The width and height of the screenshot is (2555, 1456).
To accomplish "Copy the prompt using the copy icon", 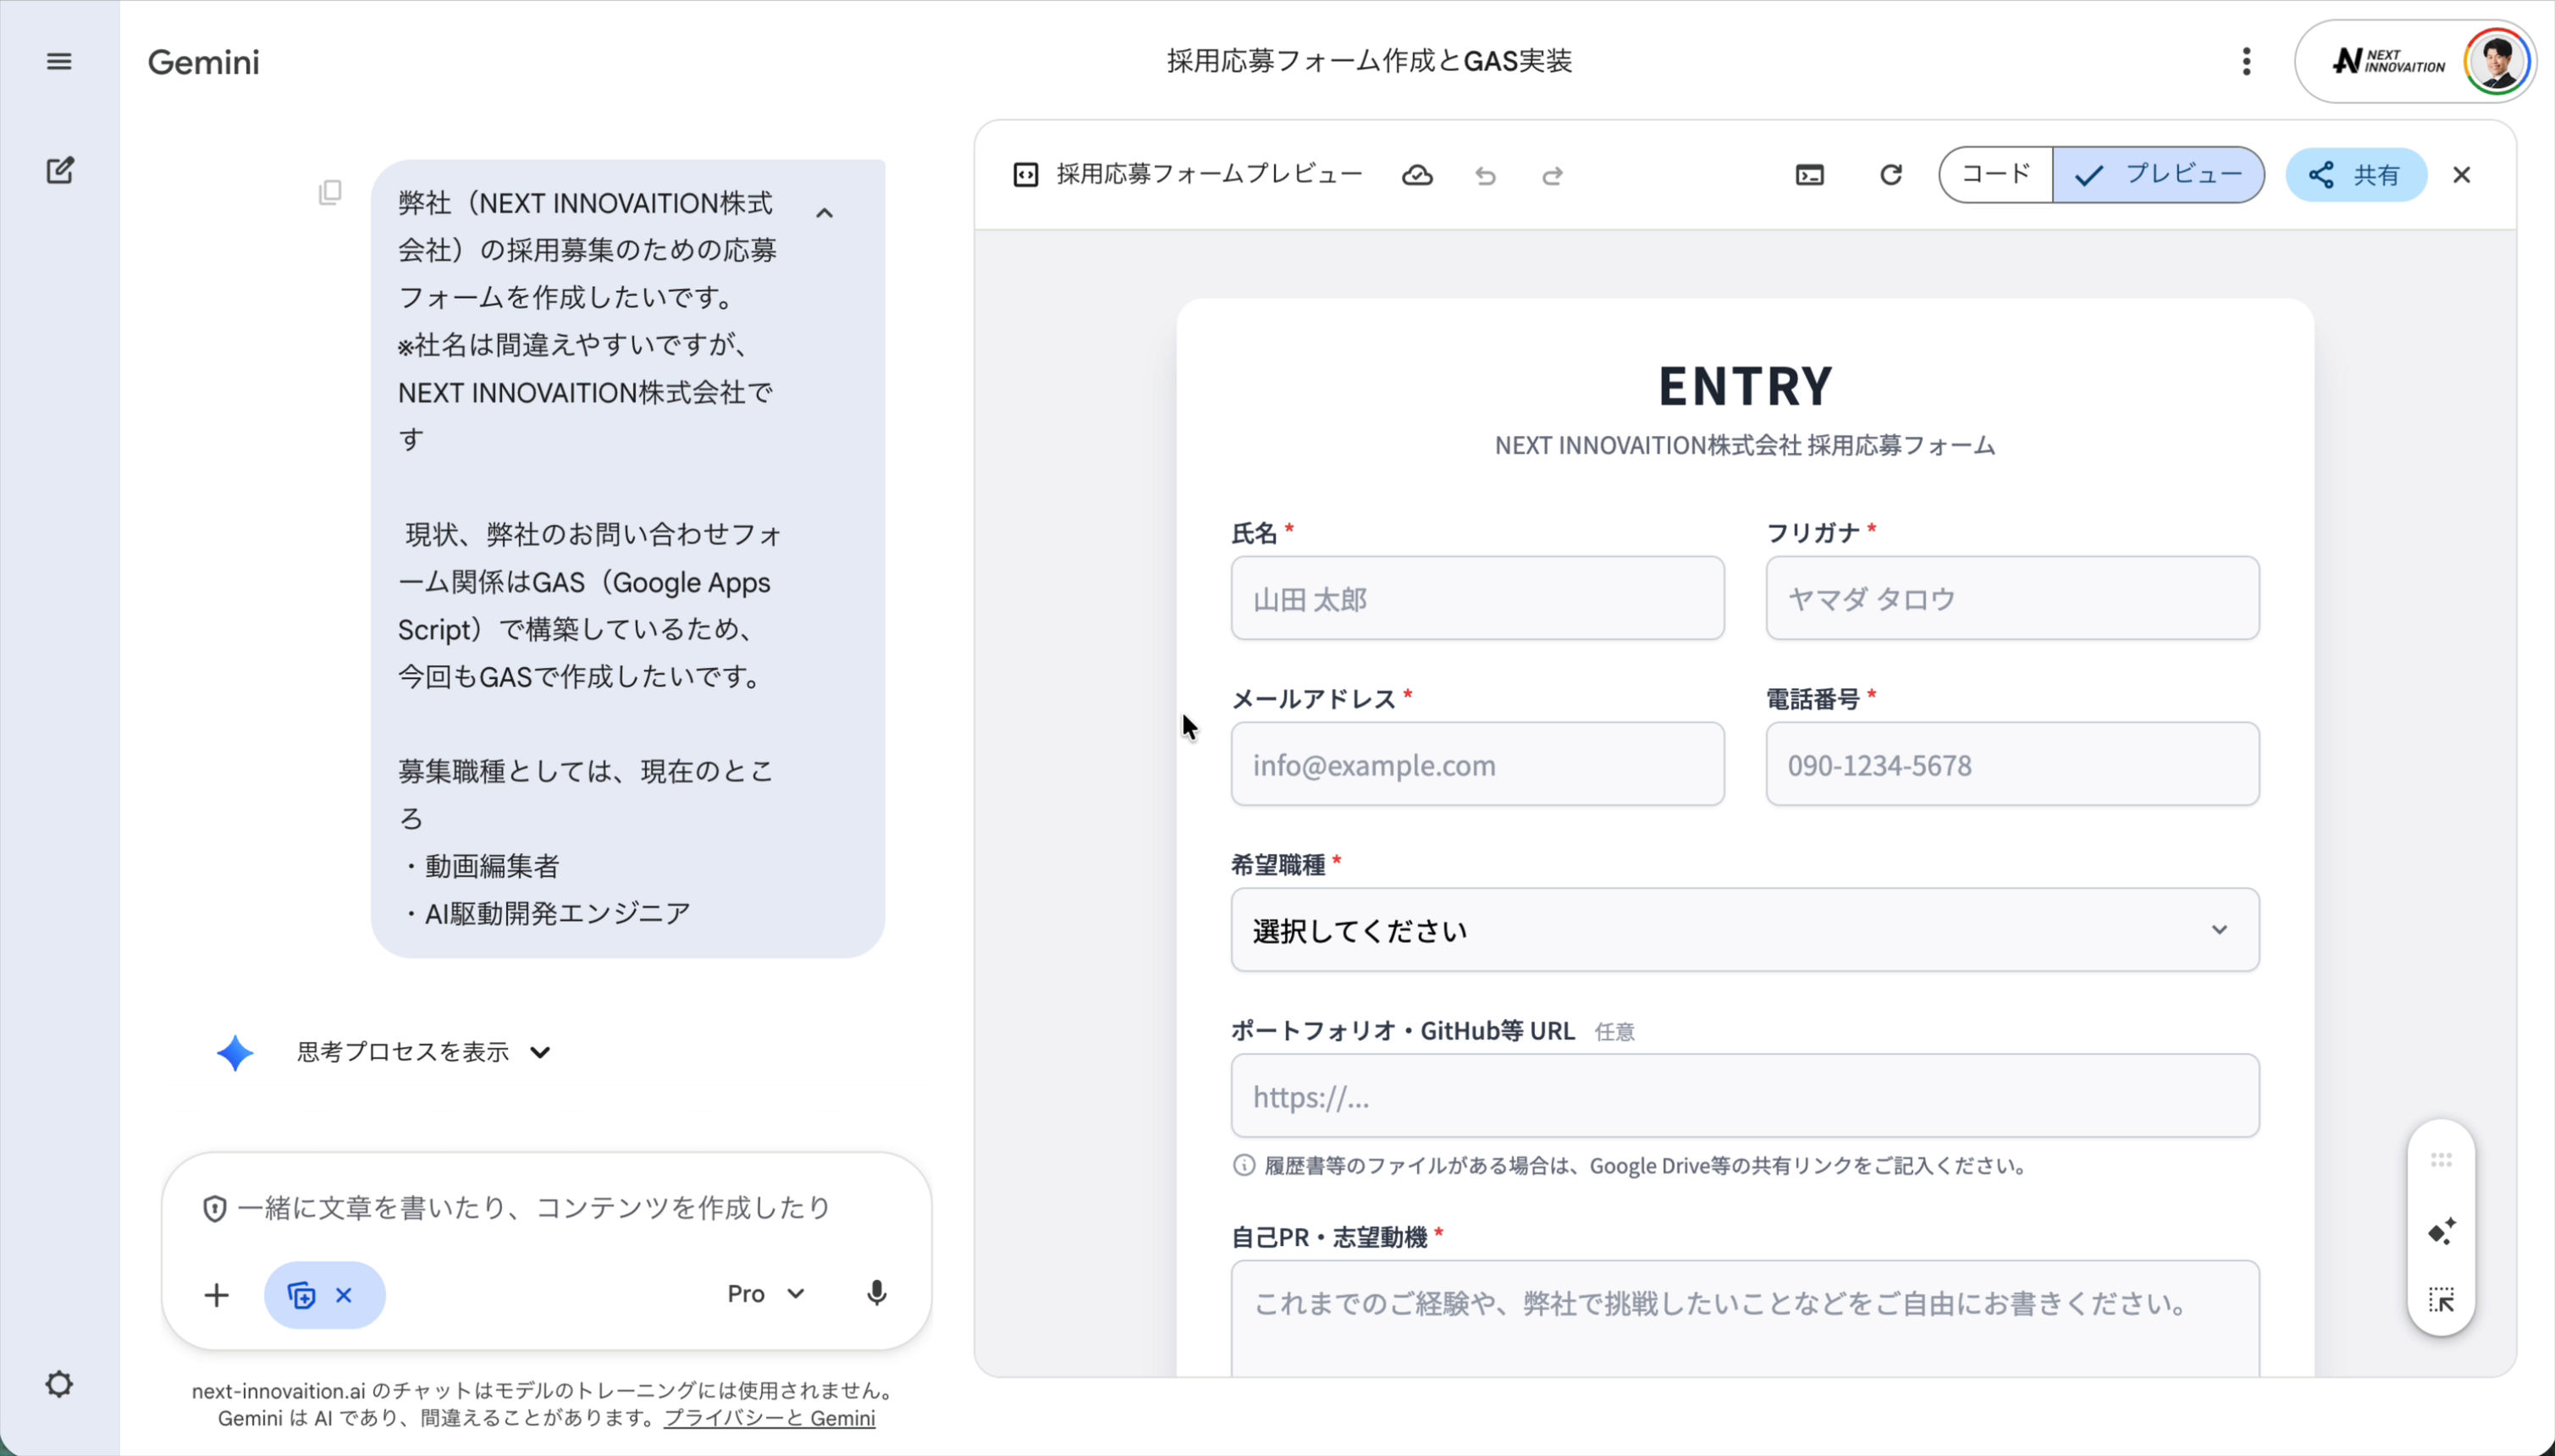I will (x=330, y=192).
